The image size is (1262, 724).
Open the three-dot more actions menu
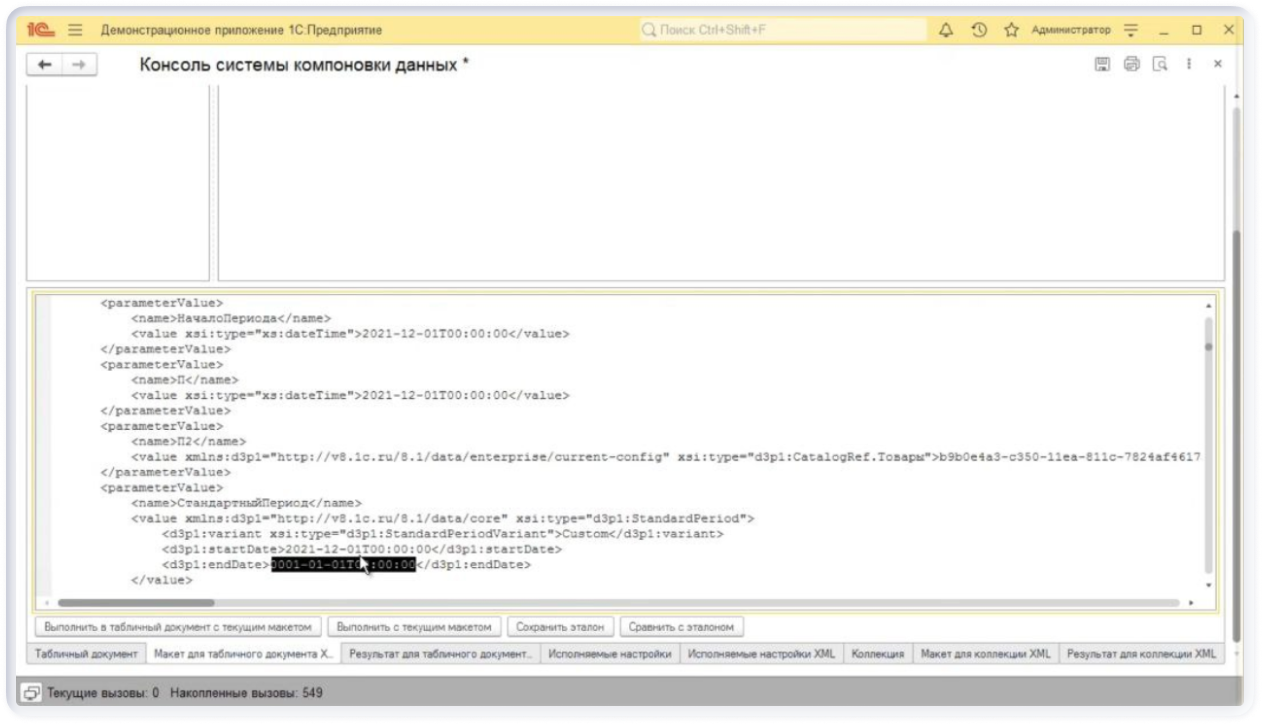click(x=1189, y=64)
